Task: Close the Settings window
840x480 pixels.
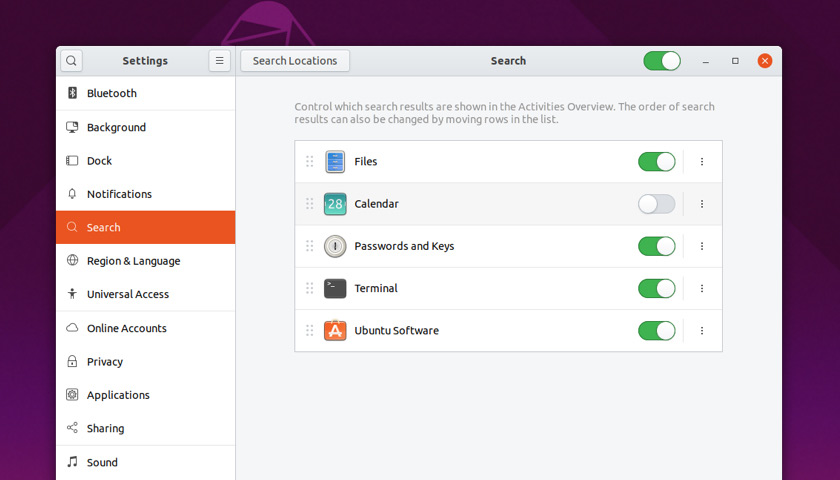Action: [x=765, y=61]
